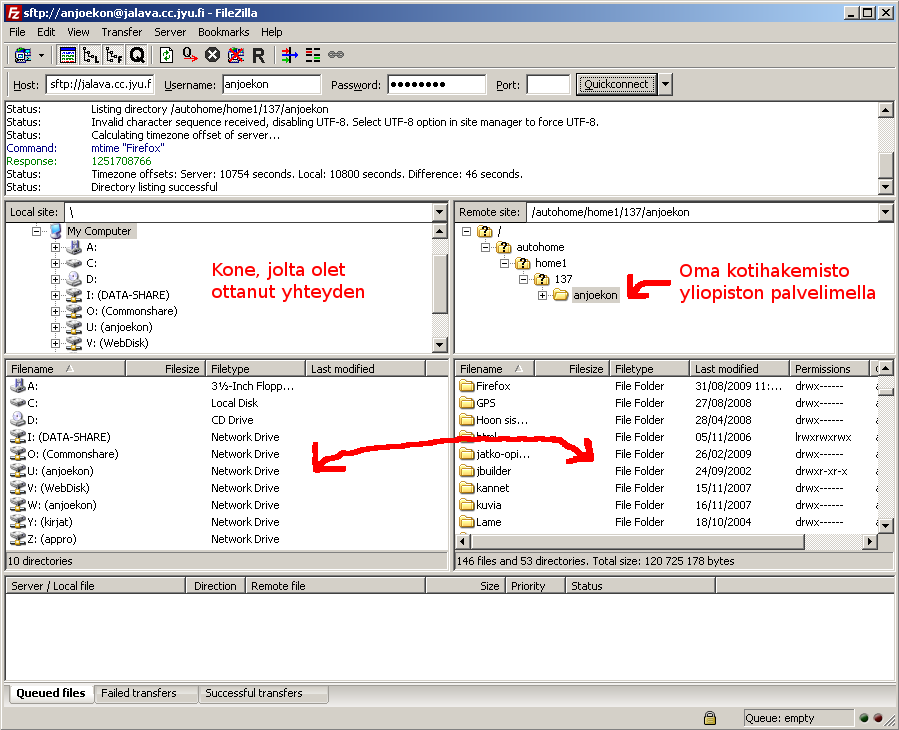
Task: Sort local files by Filetype column
Action: click(256, 369)
